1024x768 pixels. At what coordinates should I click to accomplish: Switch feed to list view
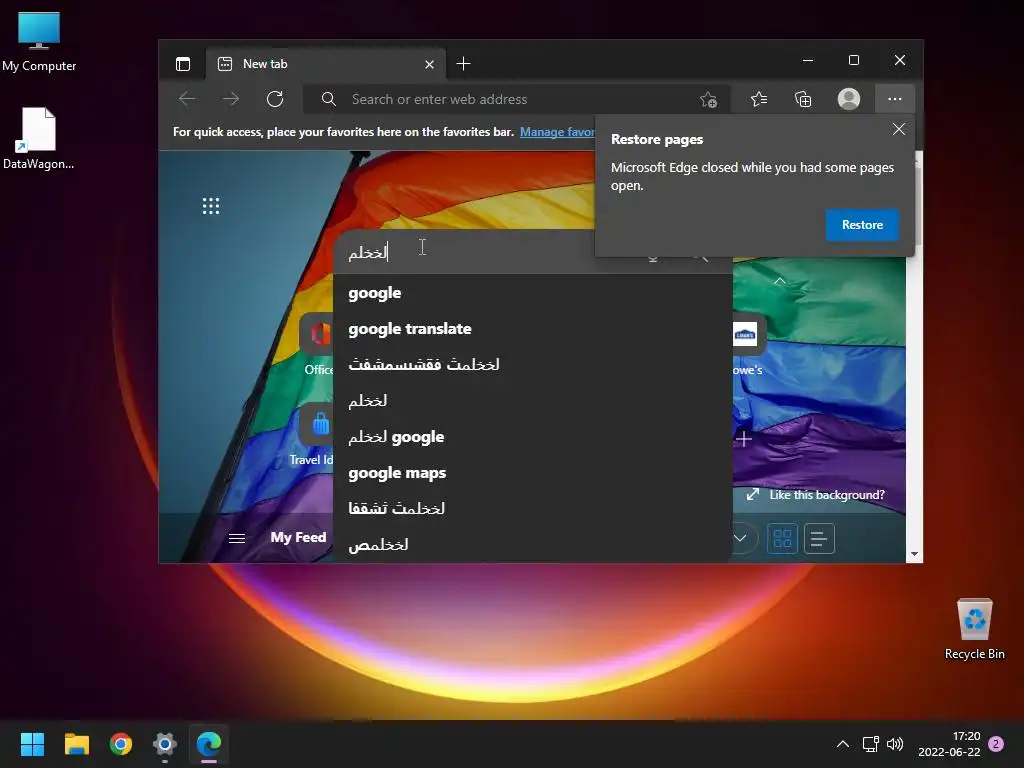click(819, 539)
